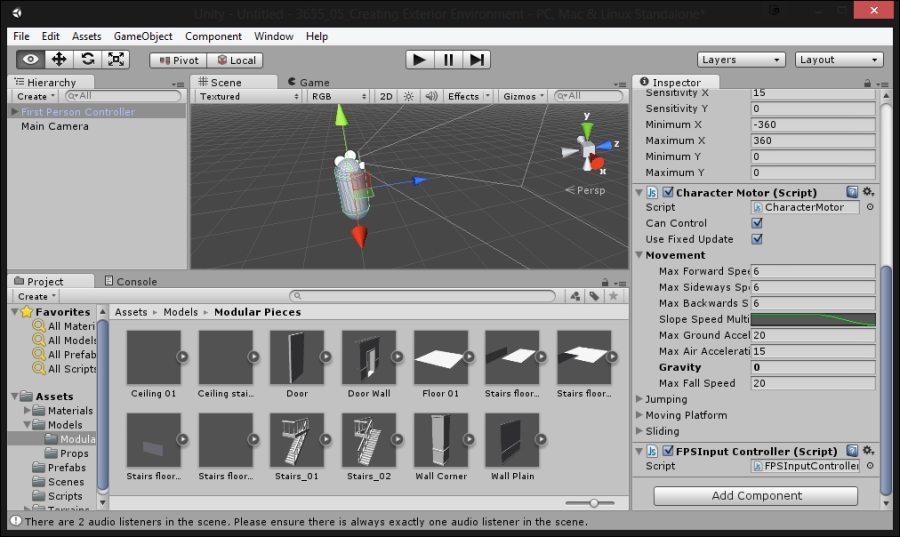Open Character Motor help icon

(x=852, y=192)
